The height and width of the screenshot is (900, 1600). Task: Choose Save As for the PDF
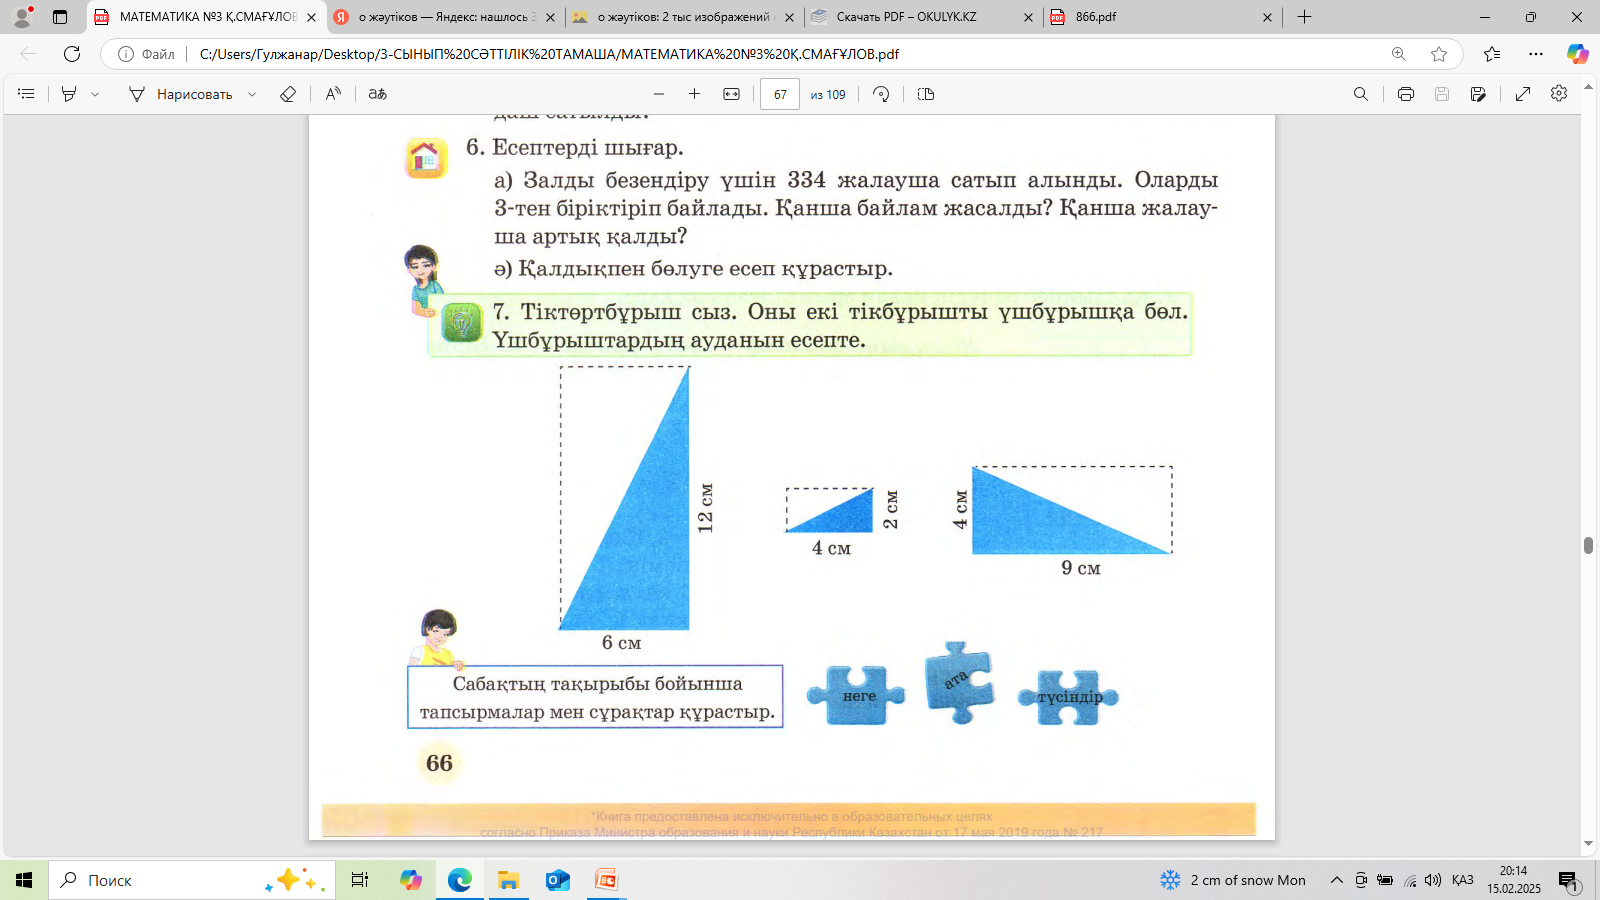point(1478,94)
